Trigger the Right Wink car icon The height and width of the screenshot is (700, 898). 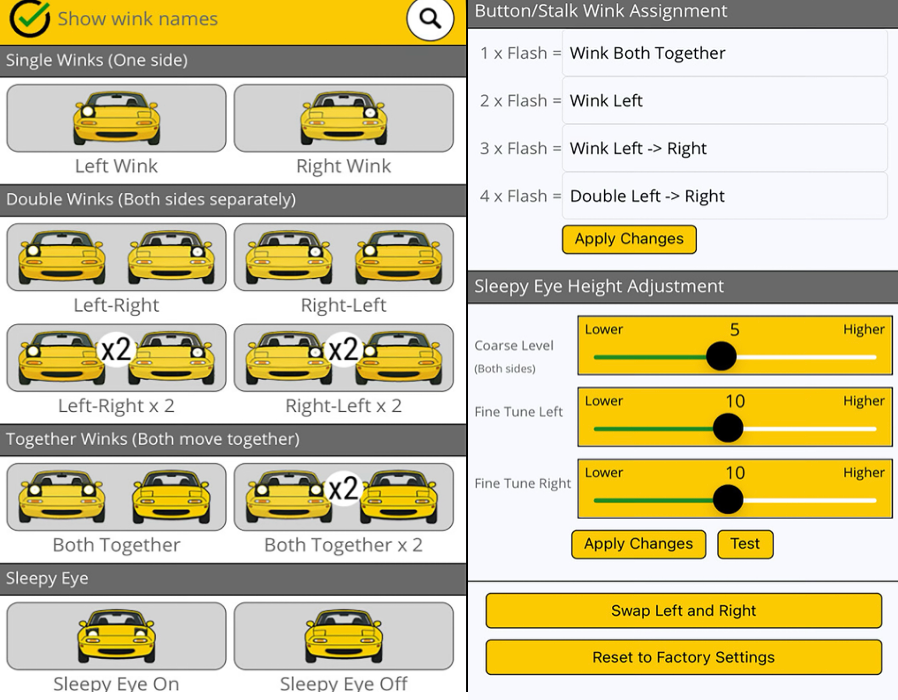coord(343,118)
